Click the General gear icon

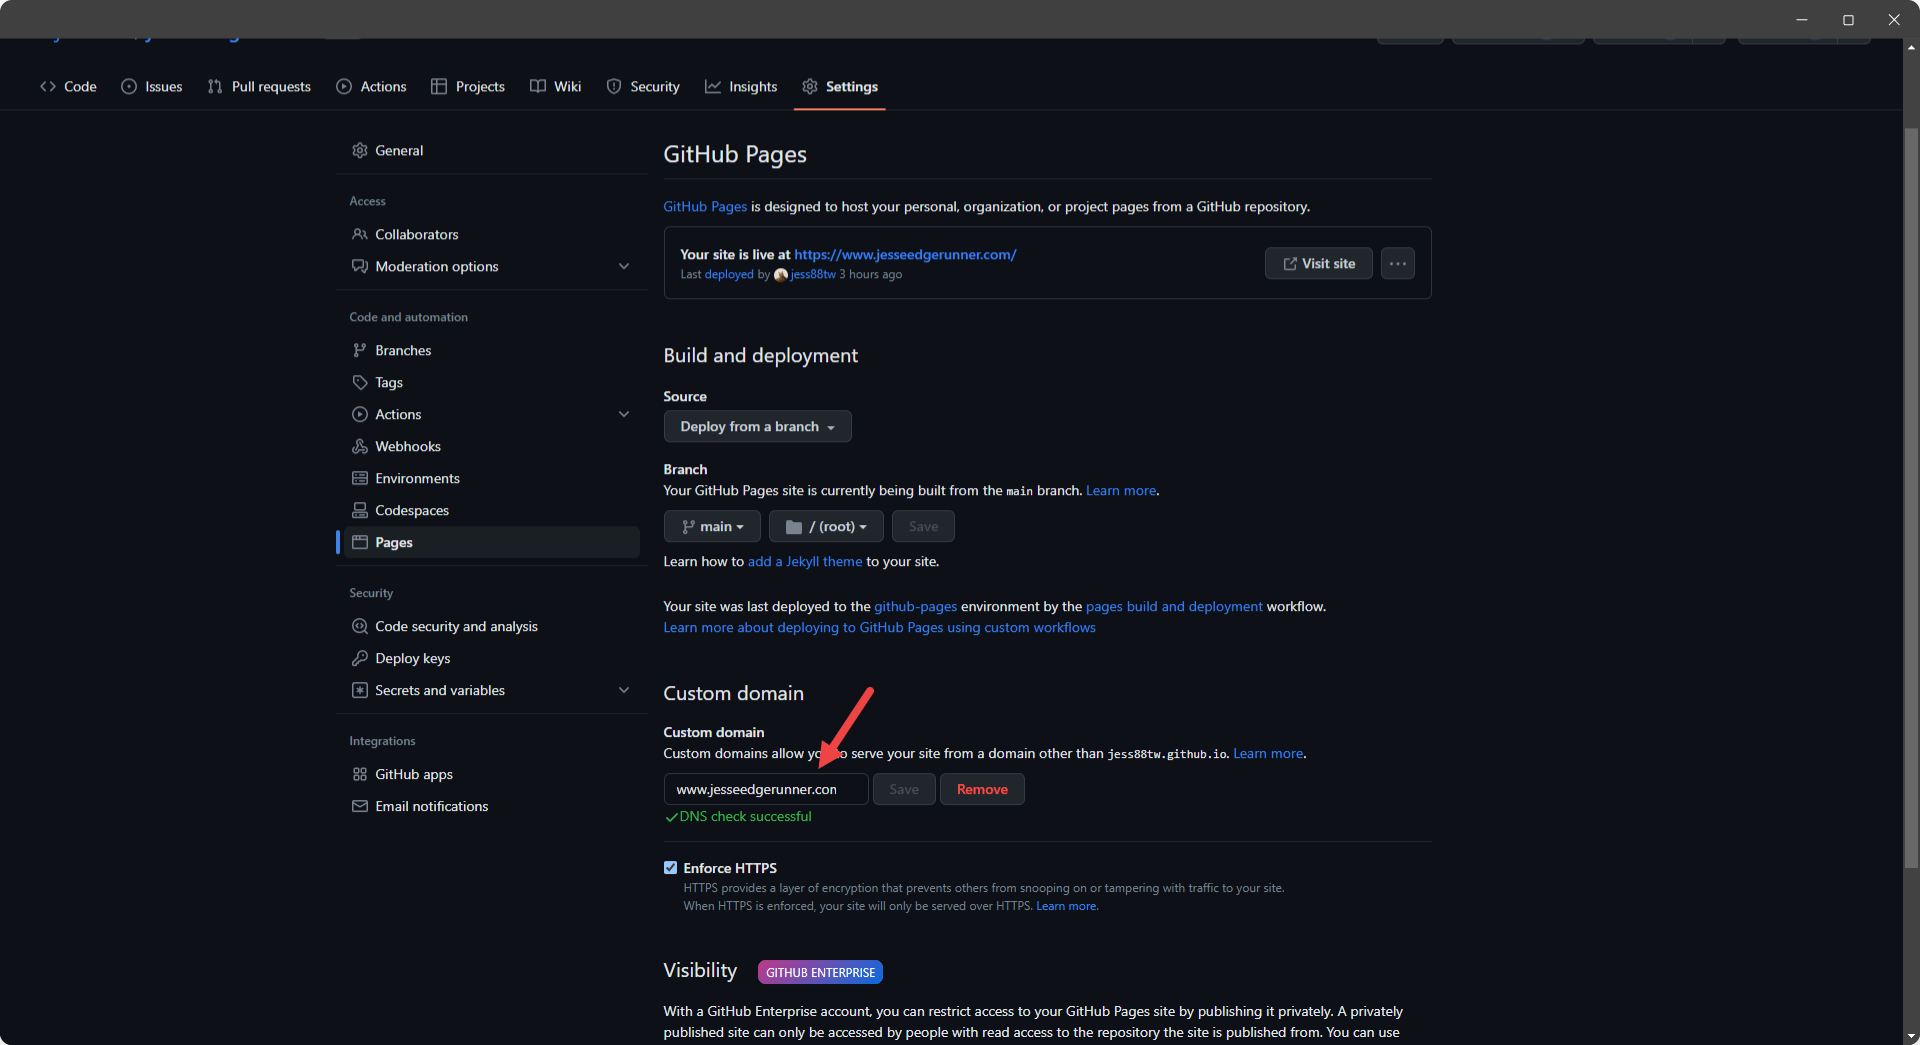[360, 150]
